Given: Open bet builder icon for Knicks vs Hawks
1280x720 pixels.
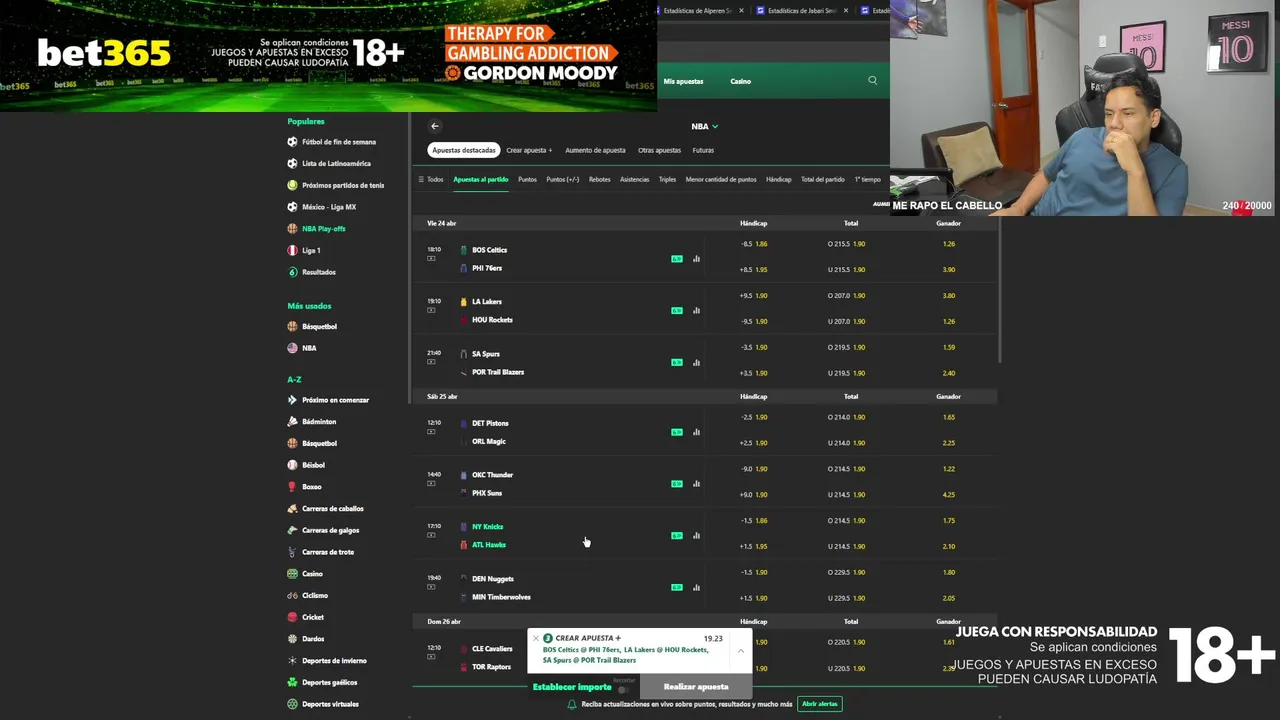Looking at the screenshot, I should (677, 536).
